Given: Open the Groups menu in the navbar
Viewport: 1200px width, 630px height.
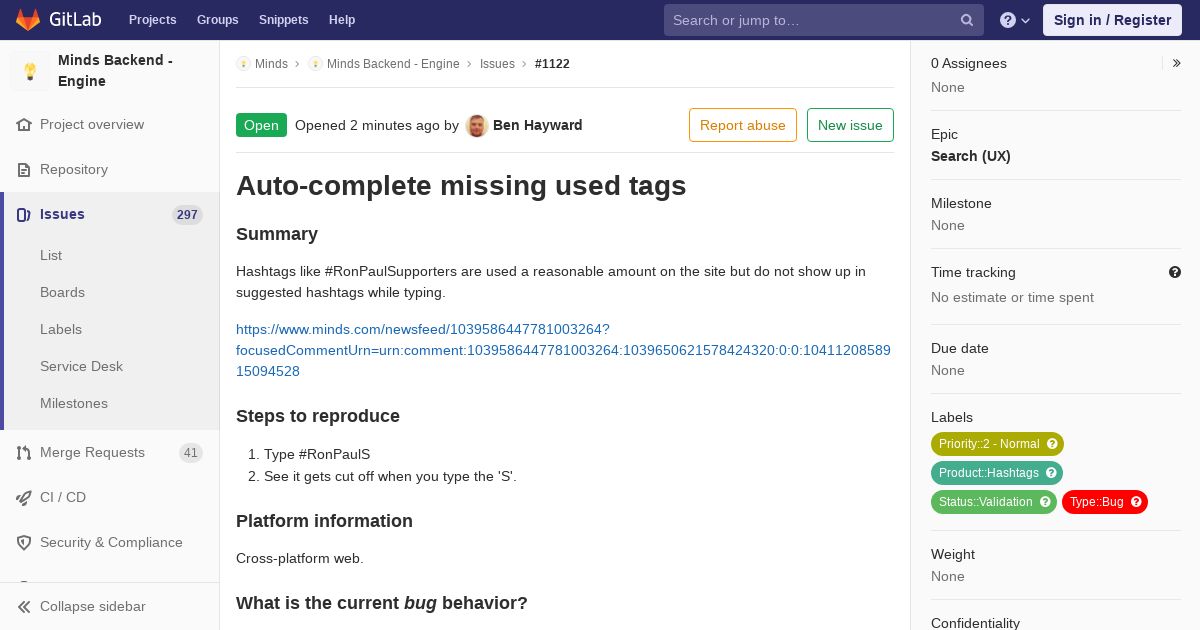Looking at the screenshot, I should click(x=218, y=20).
